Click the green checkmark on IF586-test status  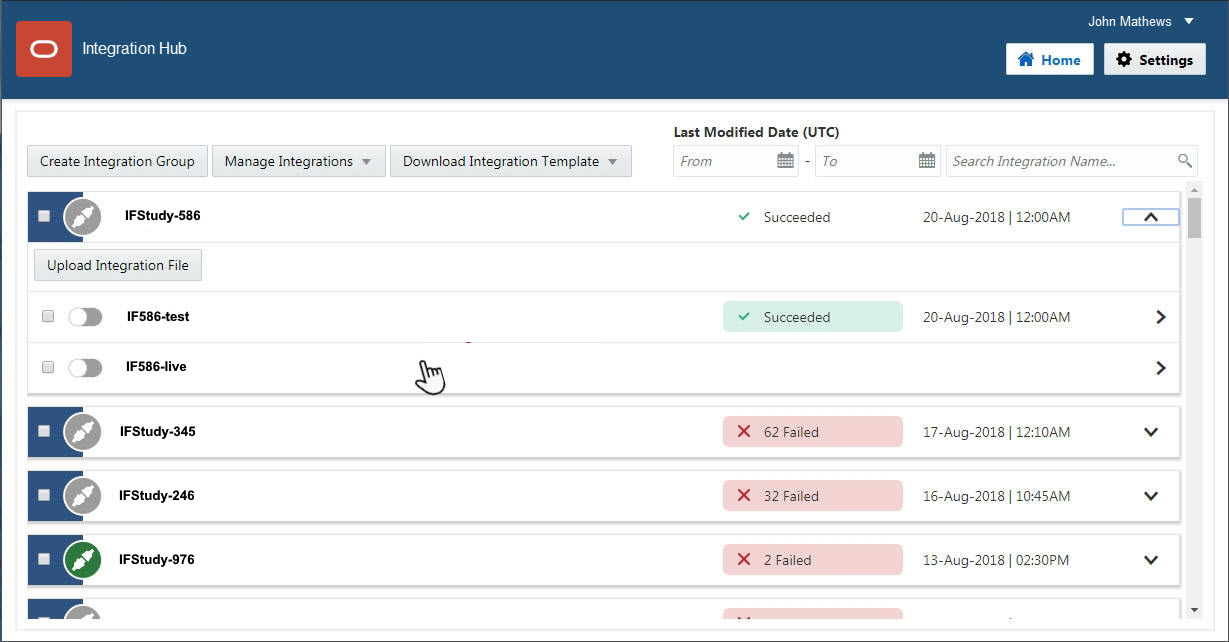coord(743,317)
